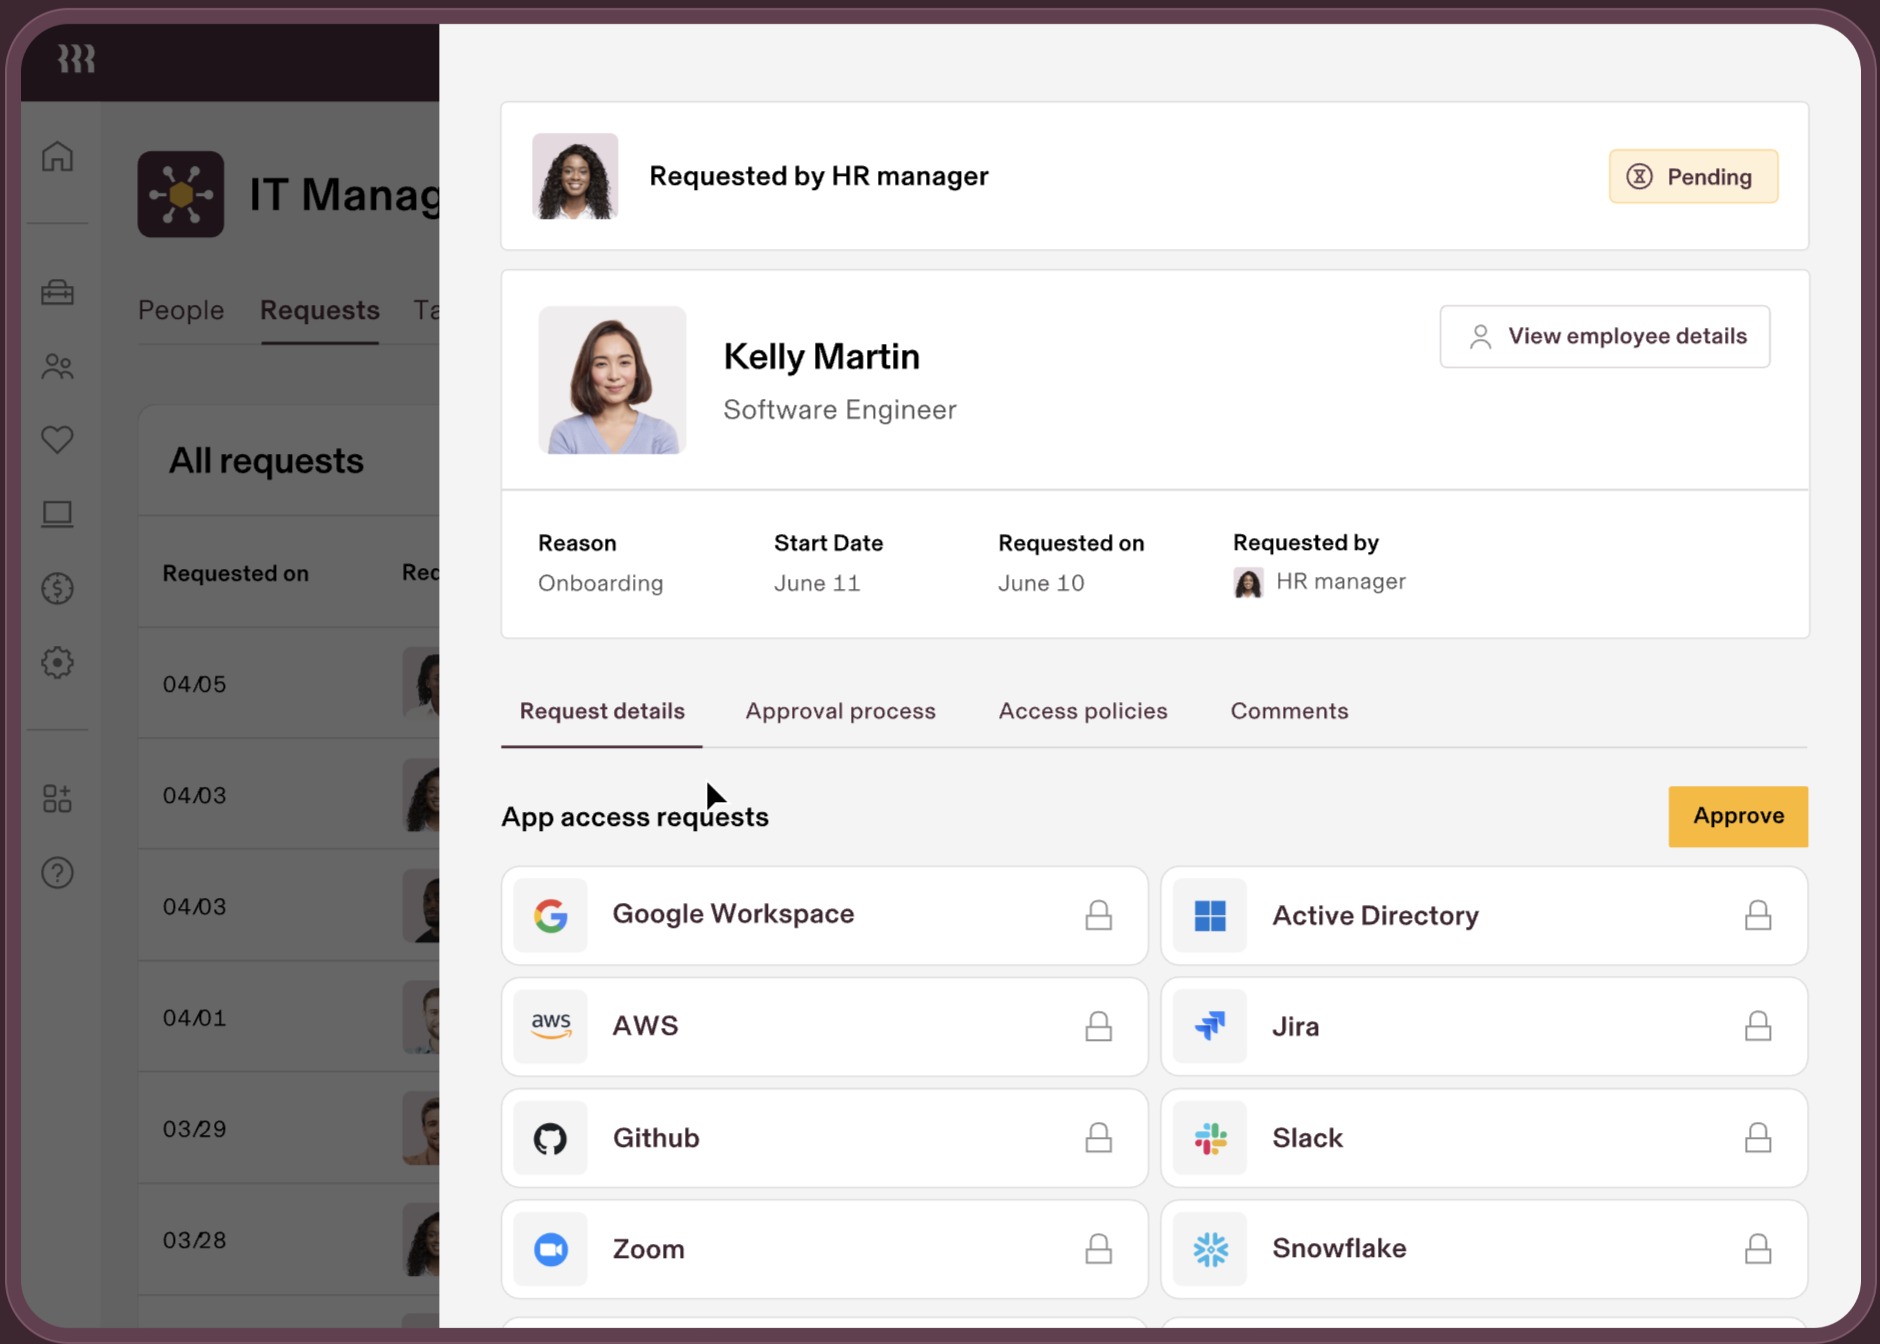Image resolution: width=1880 pixels, height=1344 pixels.
Task: Click the AWS logo icon
Action: point(550,1026)
